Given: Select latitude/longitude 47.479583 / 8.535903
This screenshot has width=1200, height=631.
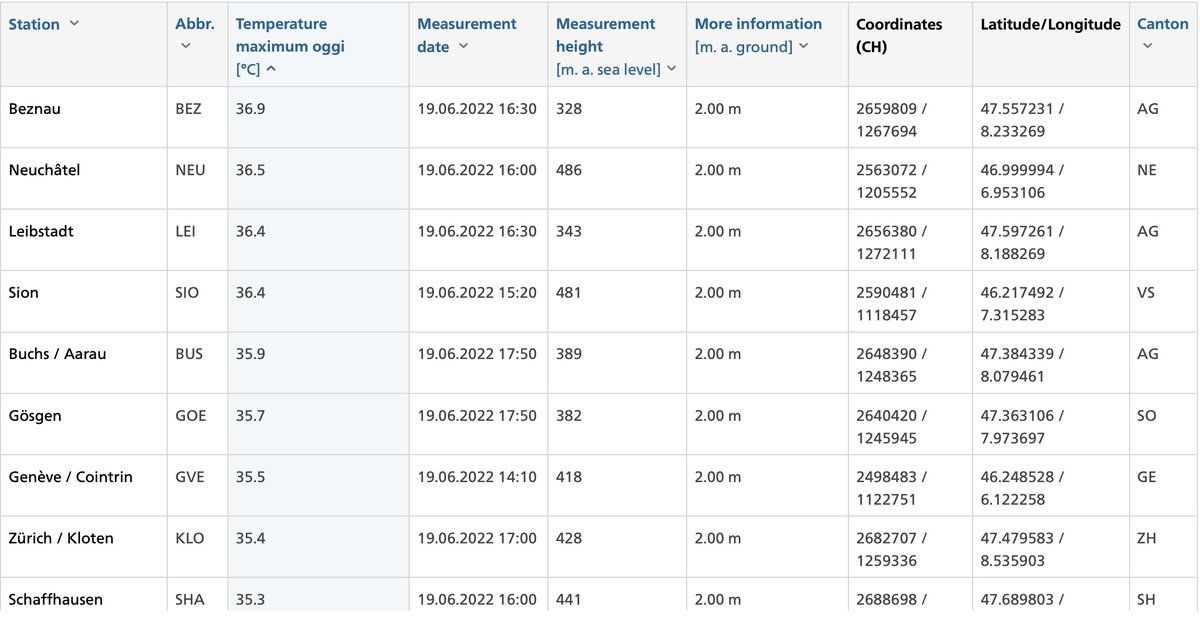Looking at the screenshot, I should [x=1022, y=548].
